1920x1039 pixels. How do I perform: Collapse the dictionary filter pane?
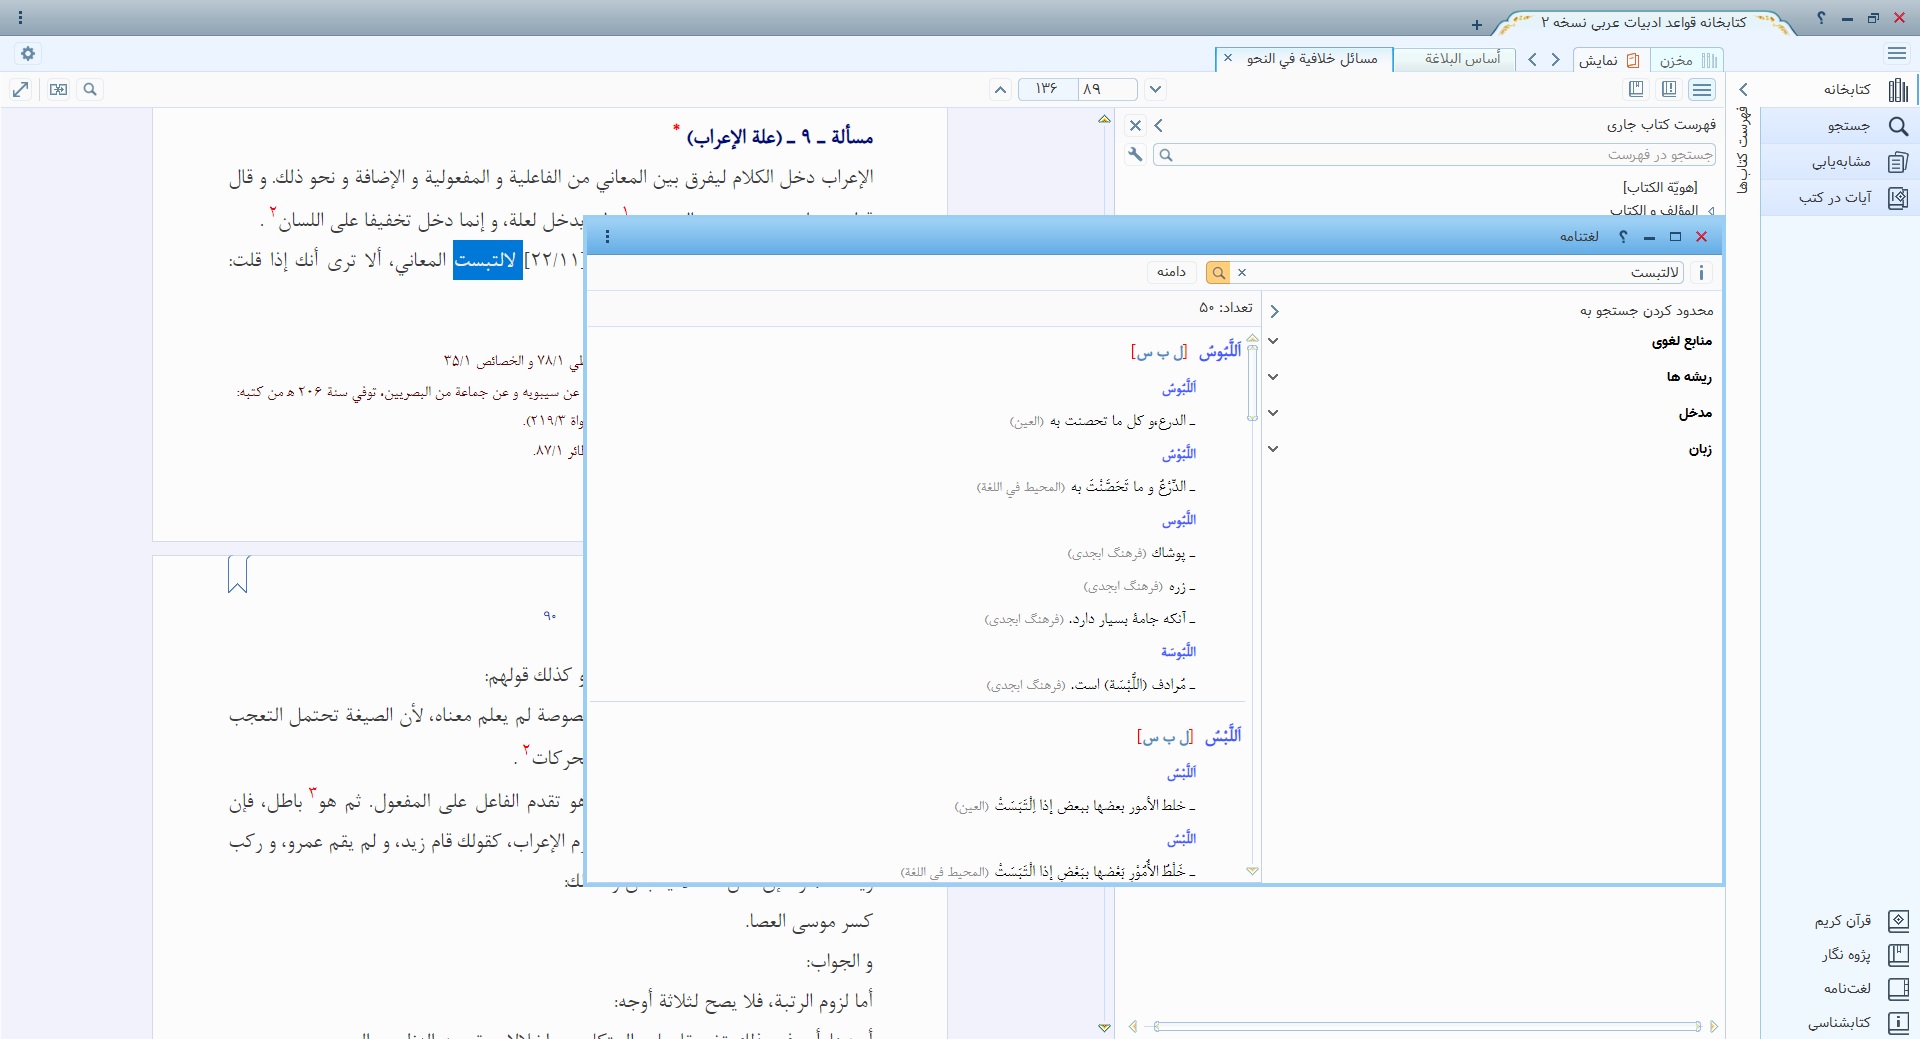pyautogui.click(x=1274, y=311)
